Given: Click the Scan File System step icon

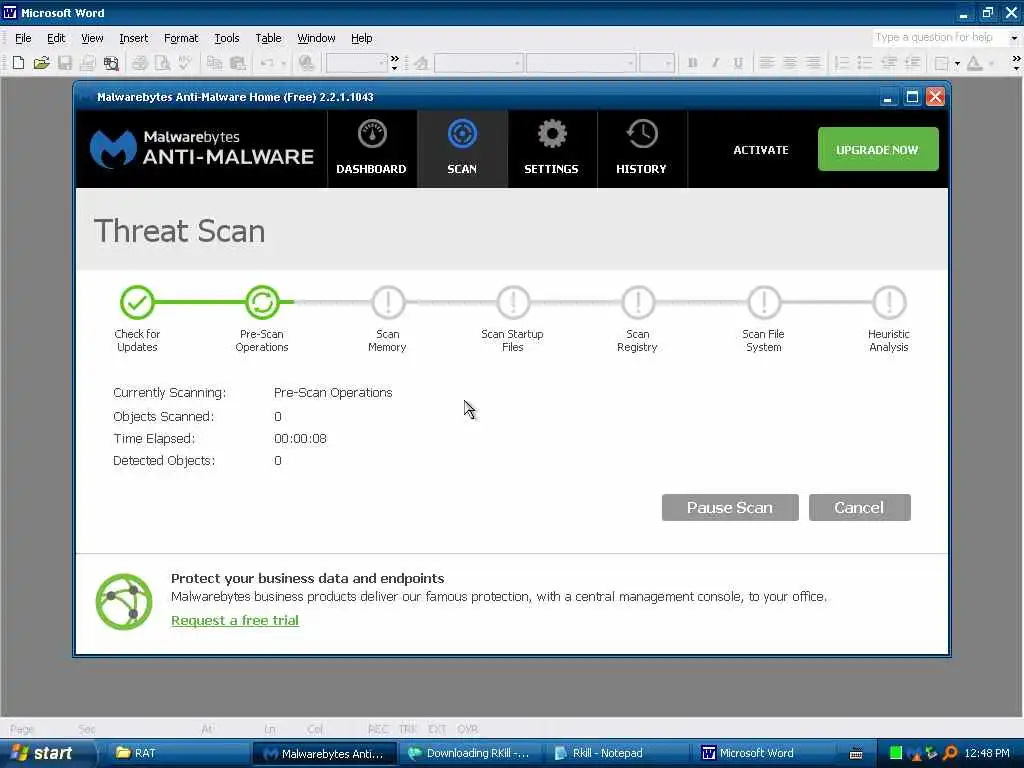Looking at the screenshot, I should (763, 302).
